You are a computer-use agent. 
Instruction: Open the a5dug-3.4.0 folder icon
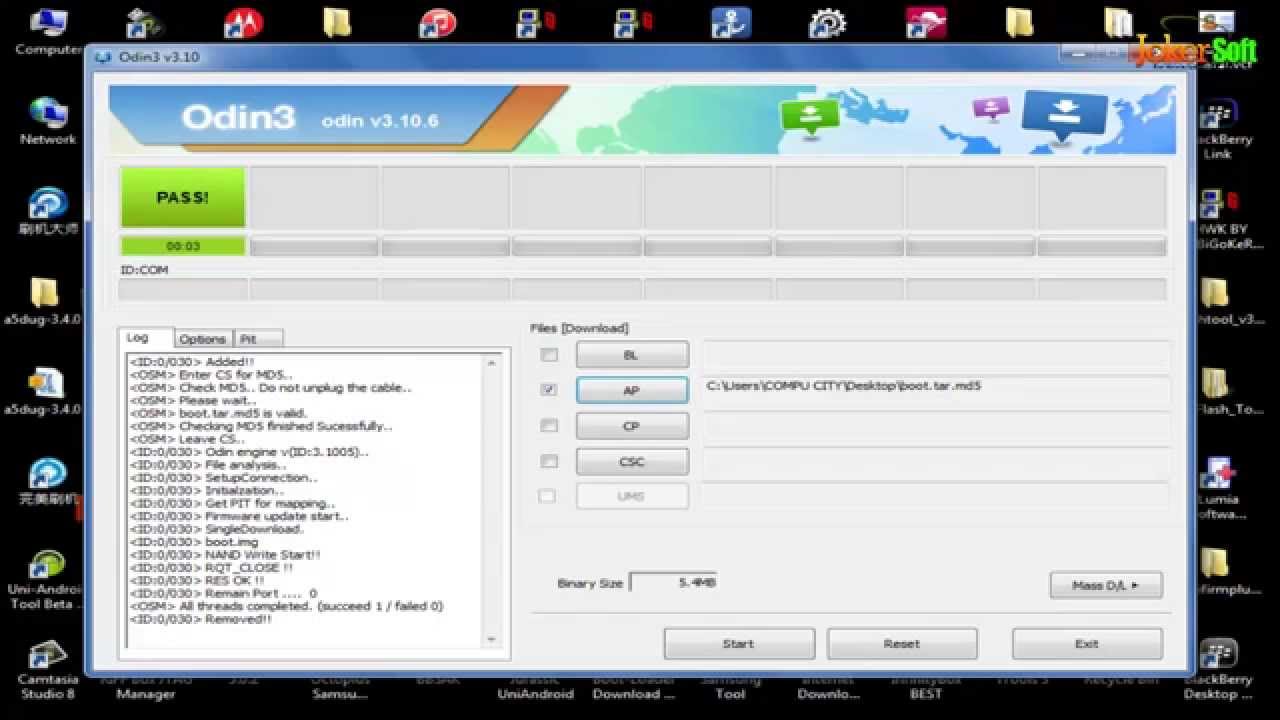pyautogui.click(x=45, y=300)
